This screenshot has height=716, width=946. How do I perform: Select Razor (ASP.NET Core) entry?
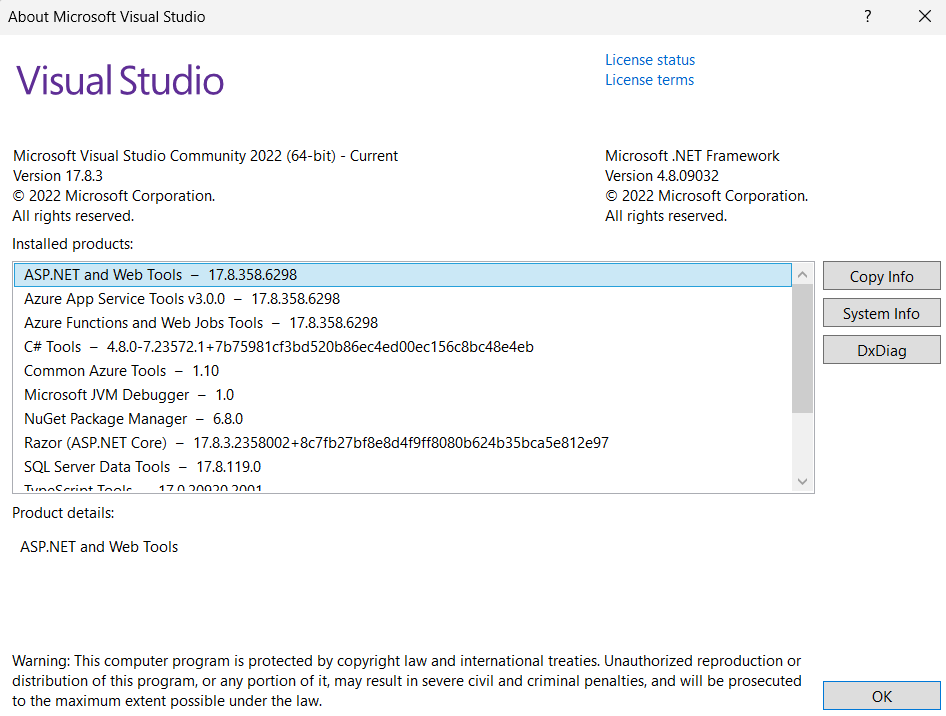click(402, 443)
